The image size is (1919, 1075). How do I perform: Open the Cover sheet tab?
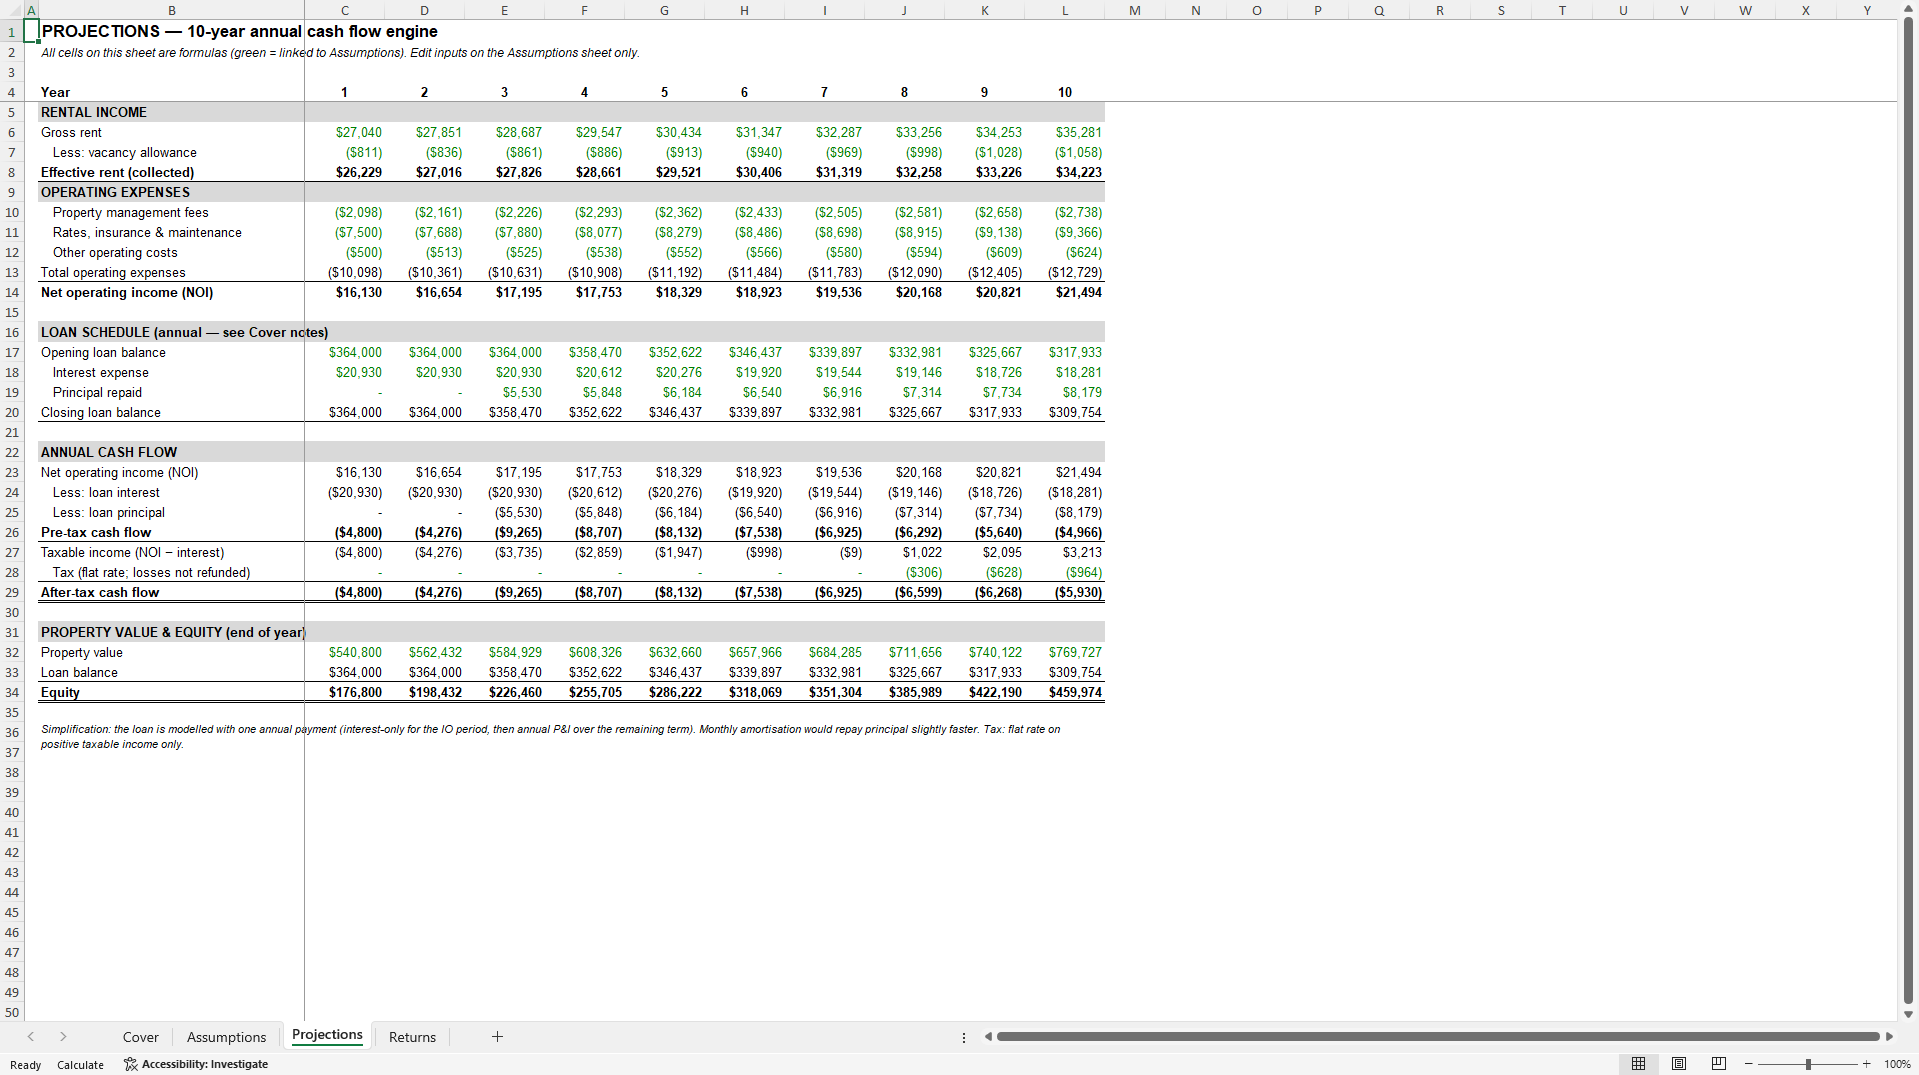[140, 1037]
